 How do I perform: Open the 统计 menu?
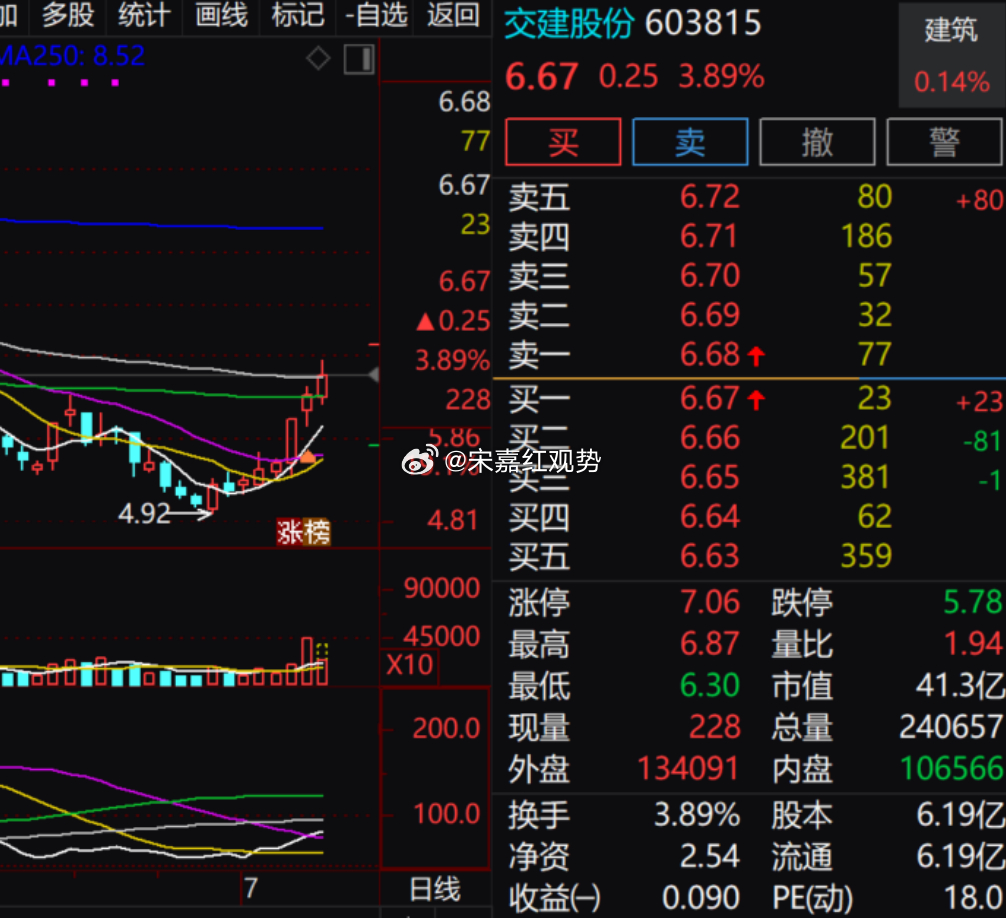click(144, 15)
